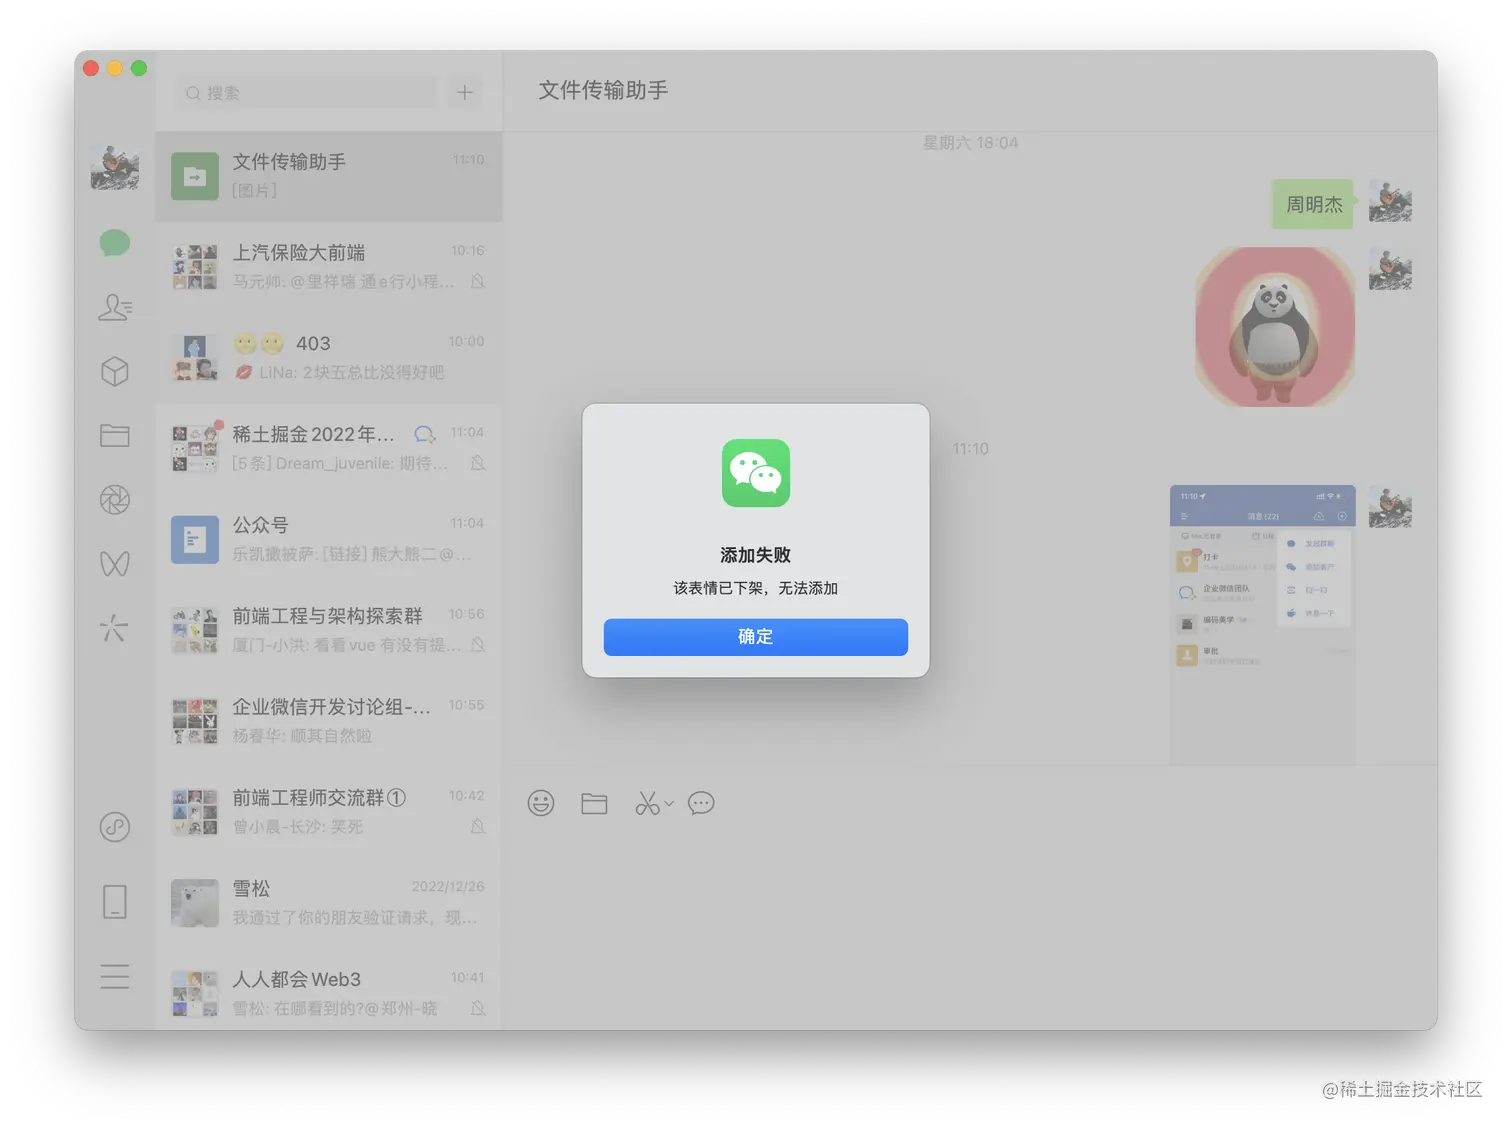1512x1129 pixels.
Task: Click the muted bell on 前端工程师交流群①
Action: click(478, 827)
